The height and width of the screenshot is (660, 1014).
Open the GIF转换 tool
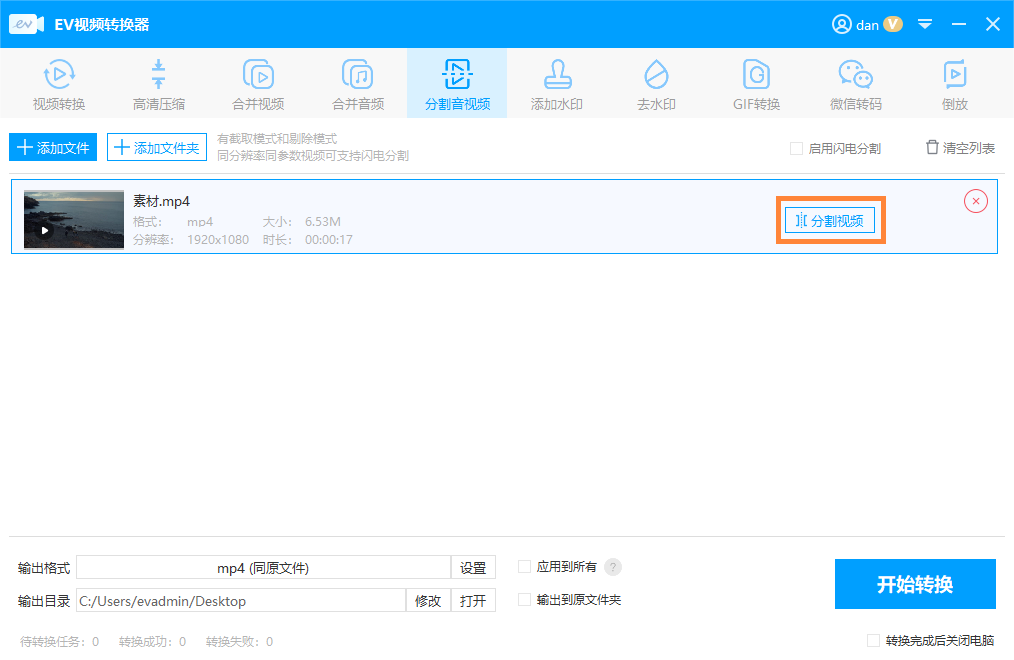point(755,84)
